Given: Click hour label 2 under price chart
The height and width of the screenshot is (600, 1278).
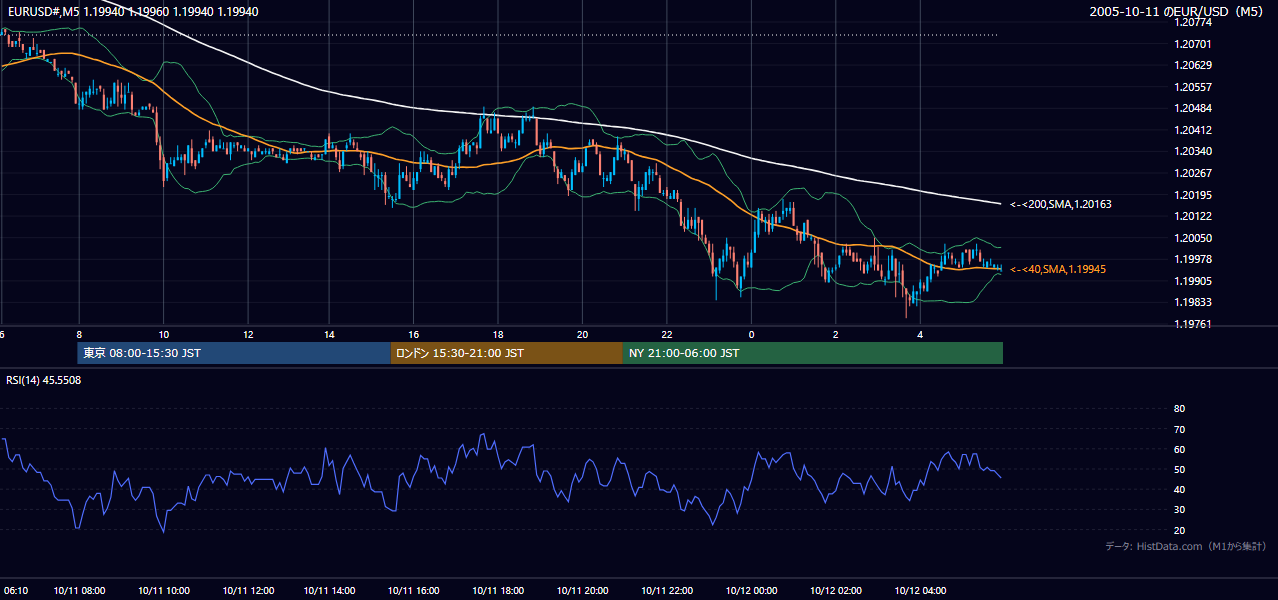Looking at the screenshot, I should coord(835,335).
